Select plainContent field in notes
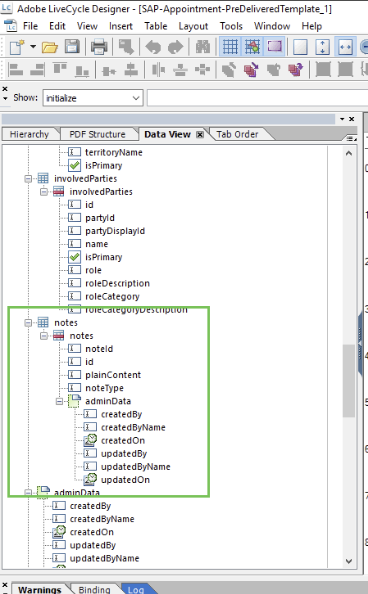 [x=113, y=375]
